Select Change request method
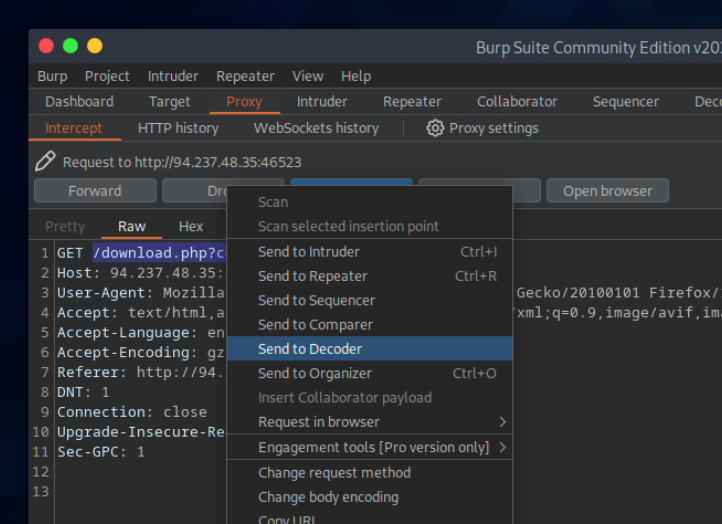Image resolution: width=722 pixels, height=524 pixels. pyautogui.click(x=334, y=472)
